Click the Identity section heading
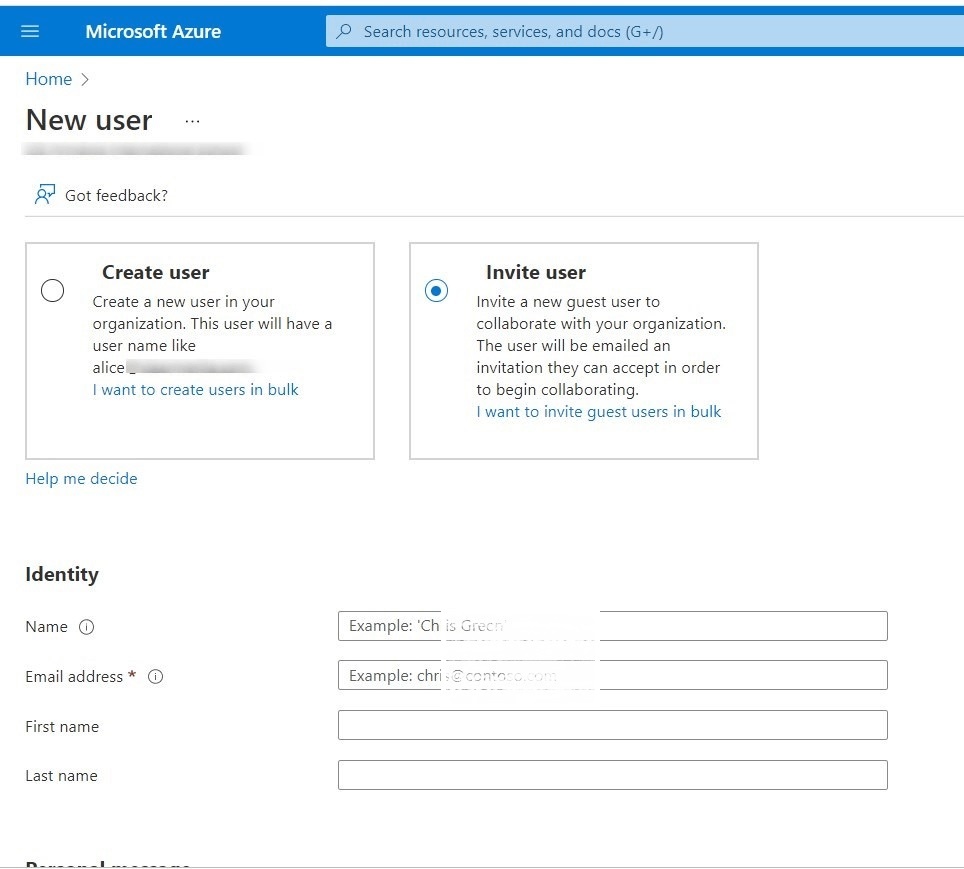This screenshot has width=964, height=869. coord(62,574)
